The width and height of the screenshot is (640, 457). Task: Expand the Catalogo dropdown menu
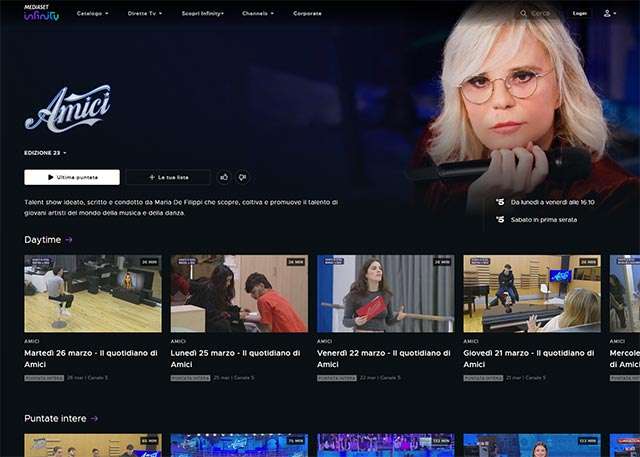point(93,13)
